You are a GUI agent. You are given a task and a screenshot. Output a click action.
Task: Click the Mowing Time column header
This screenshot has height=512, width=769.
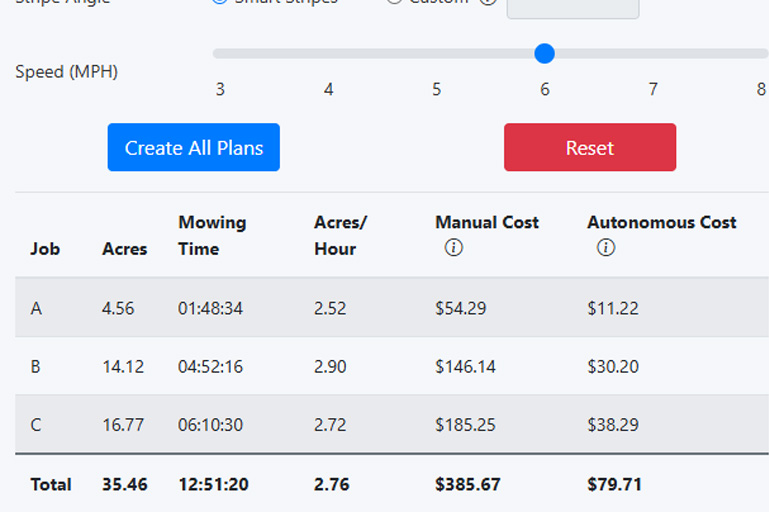click(x=212, y=235)
